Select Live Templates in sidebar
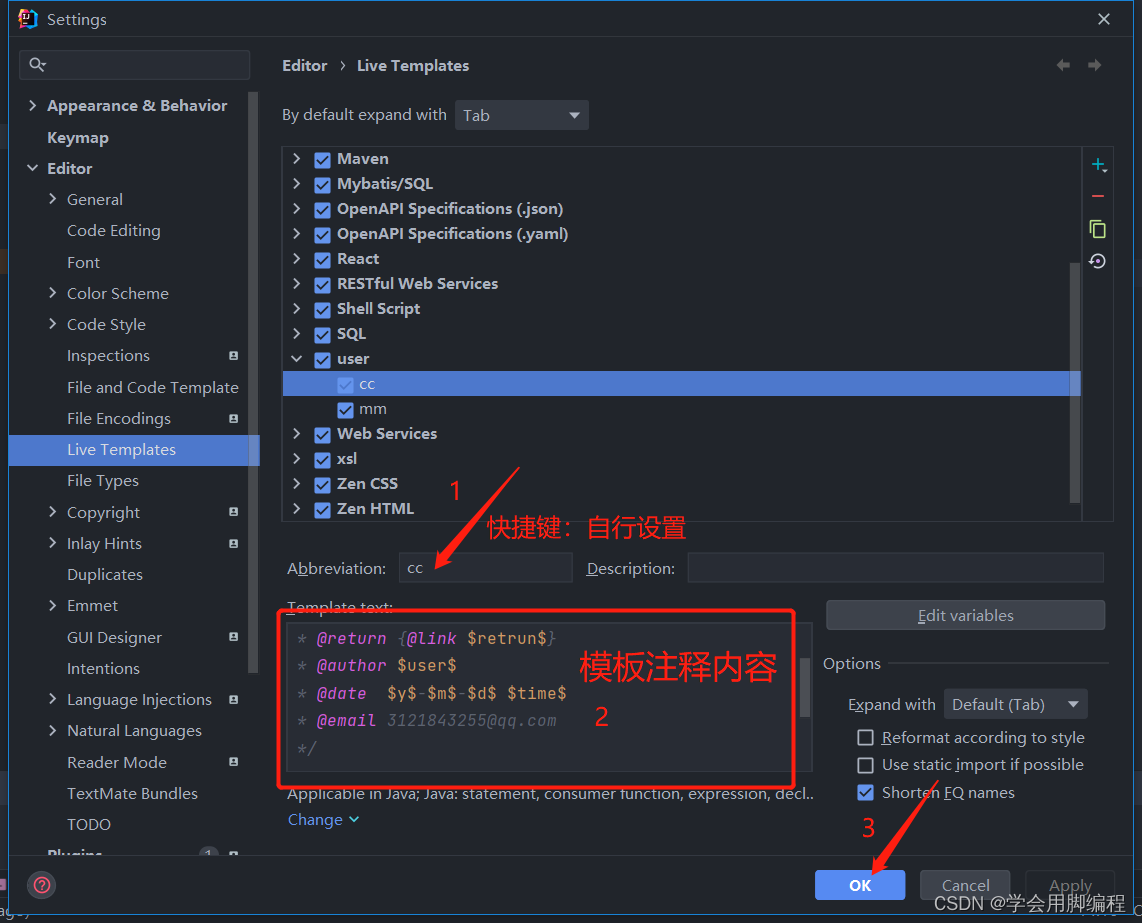 pos(134,449)
